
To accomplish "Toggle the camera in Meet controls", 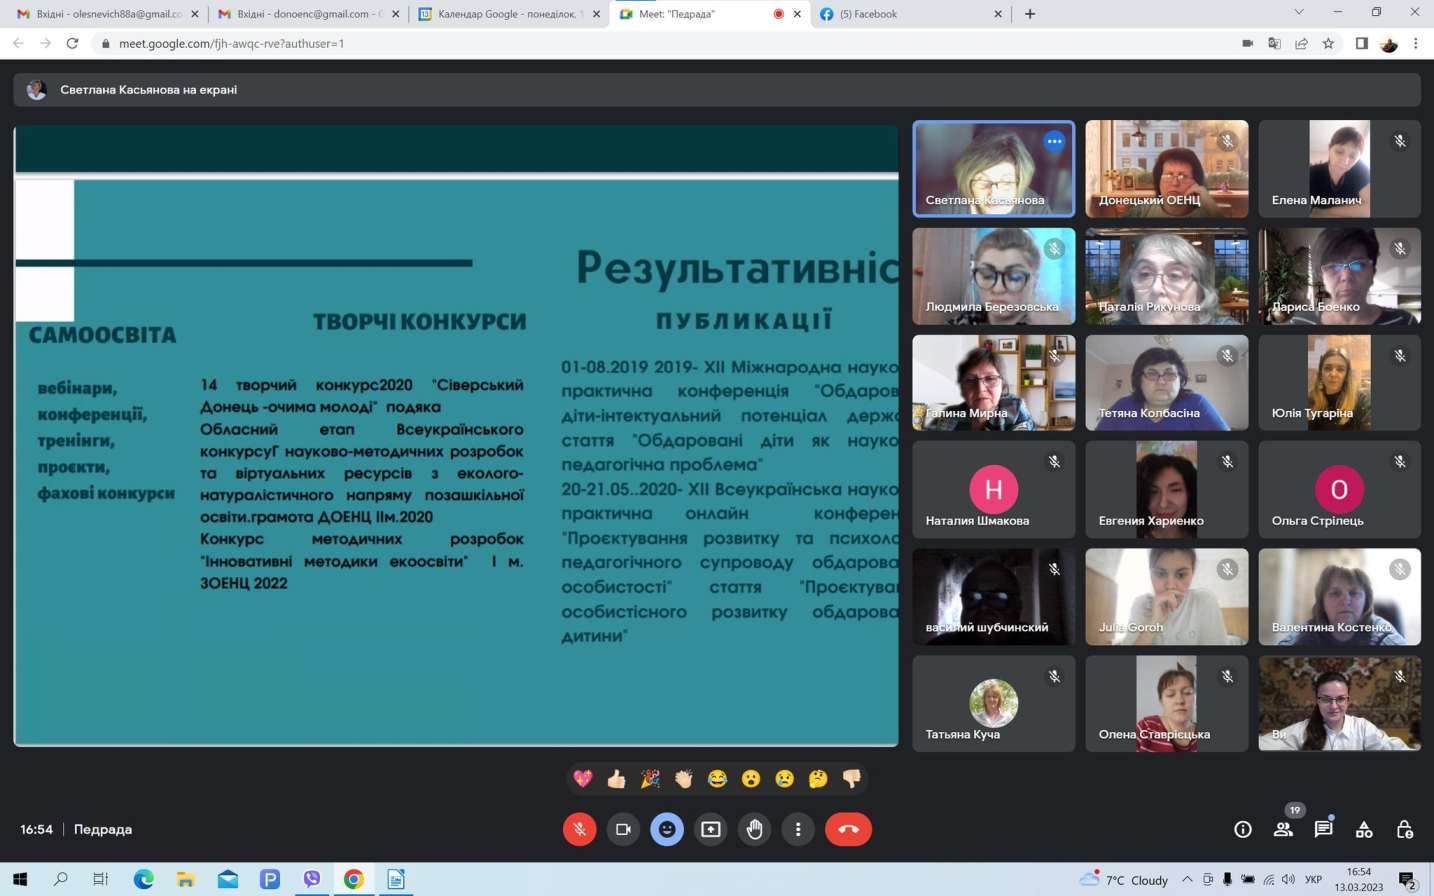I will pyautogui.click(x=623, y=829).
